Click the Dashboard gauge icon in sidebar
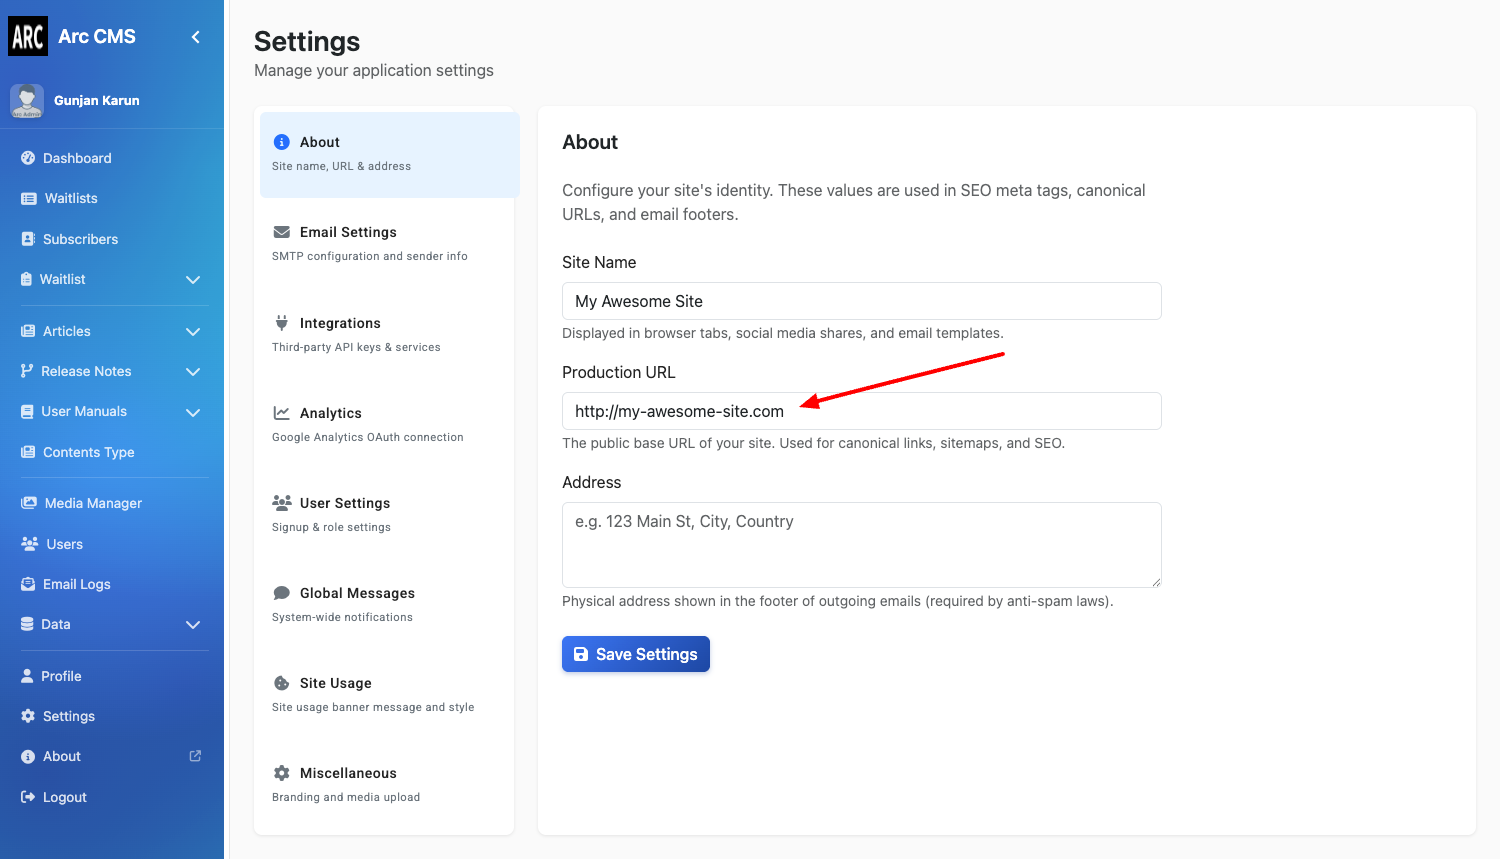The height and width of the screenshot is (859, 1500). tap(28, 158)
